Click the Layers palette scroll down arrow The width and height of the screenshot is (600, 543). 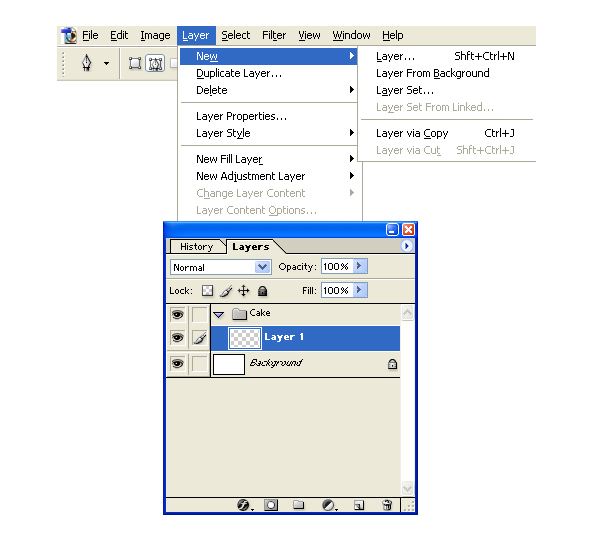tap(408, 488)
